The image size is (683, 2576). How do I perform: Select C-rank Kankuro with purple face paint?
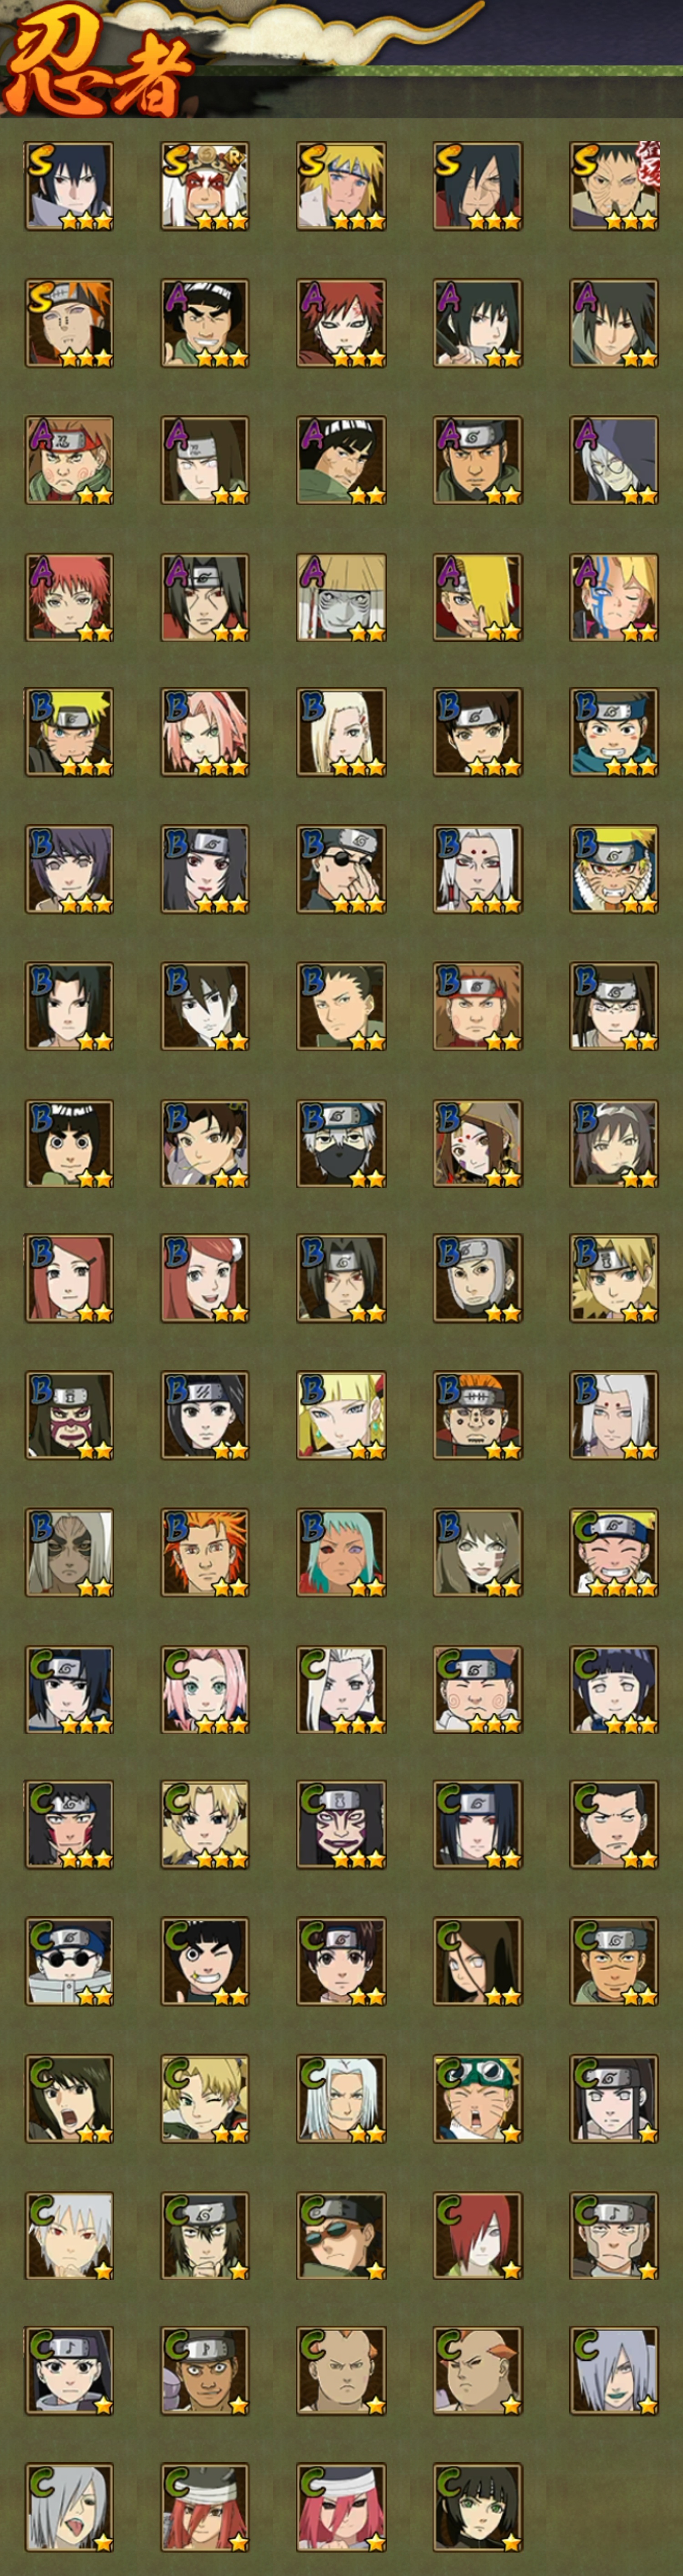341,1825
